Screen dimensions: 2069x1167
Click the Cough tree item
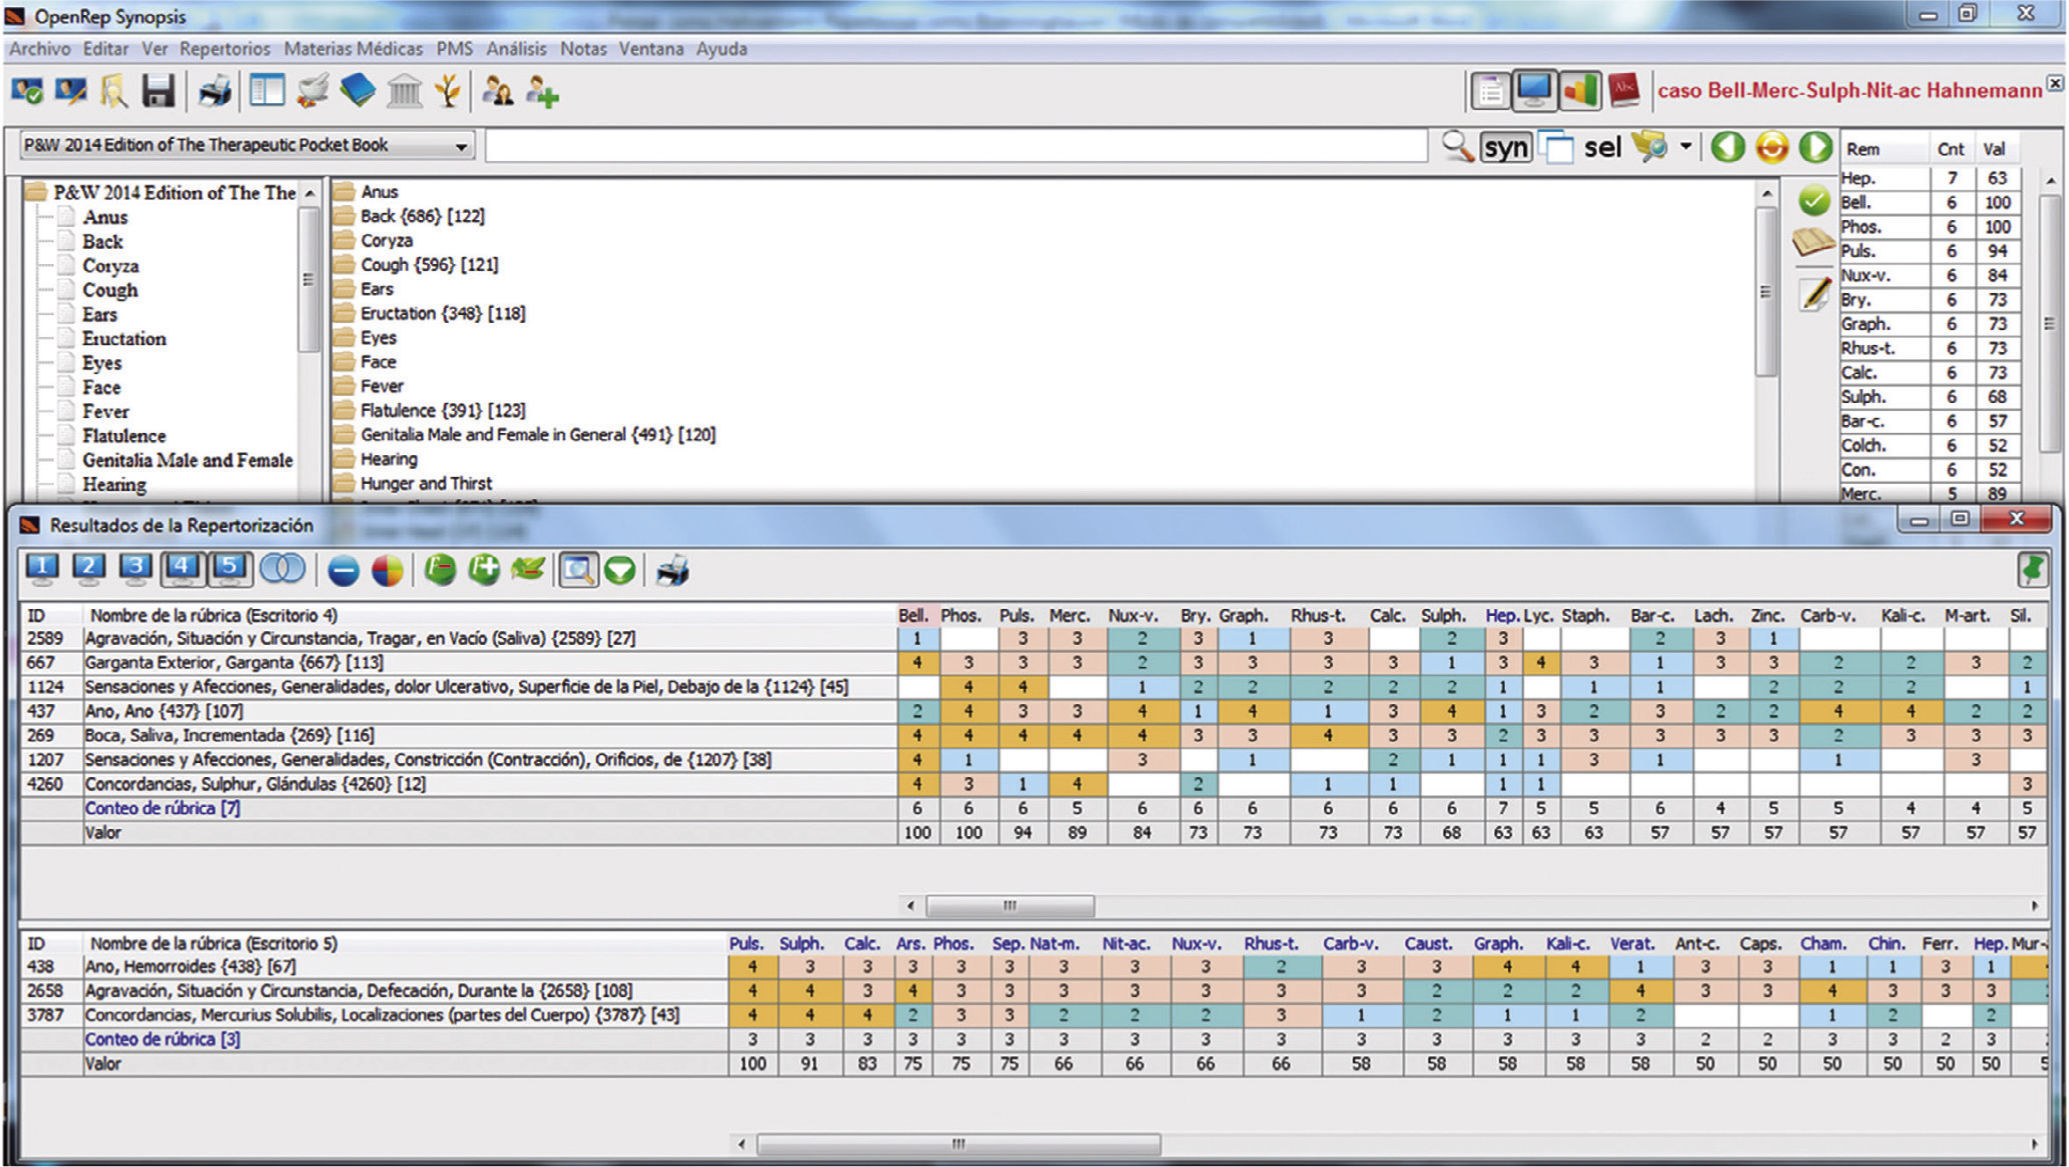click(110, 290)
